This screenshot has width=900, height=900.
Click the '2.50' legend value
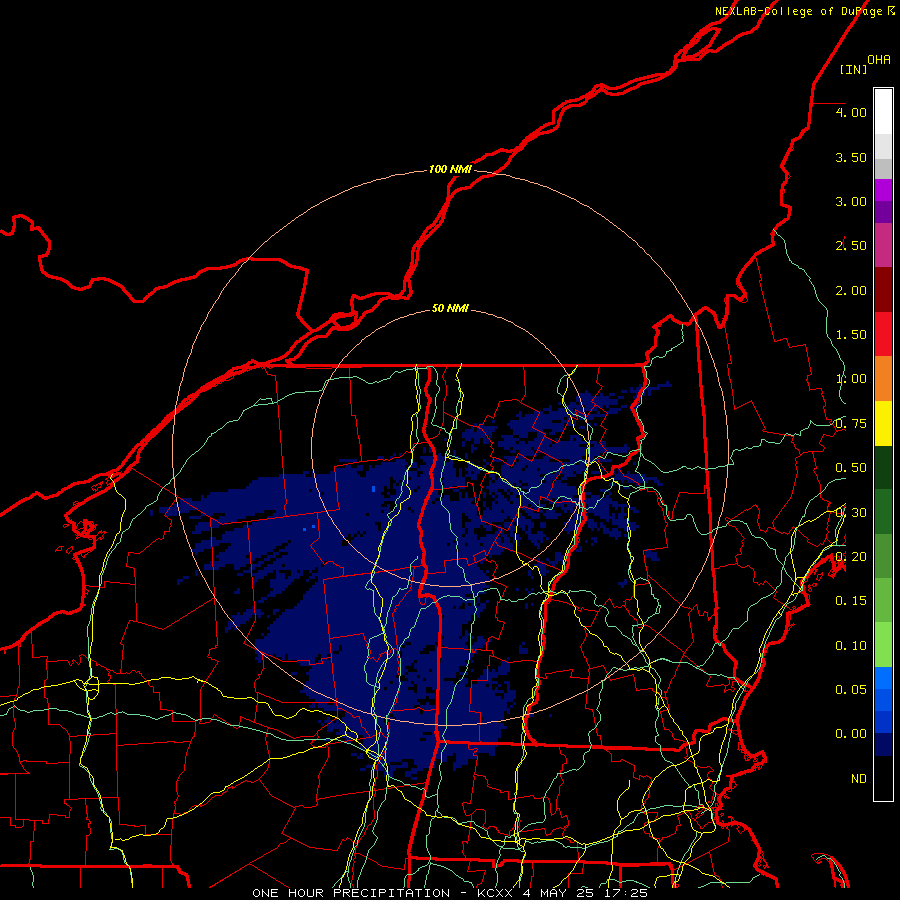click(851, 245)
